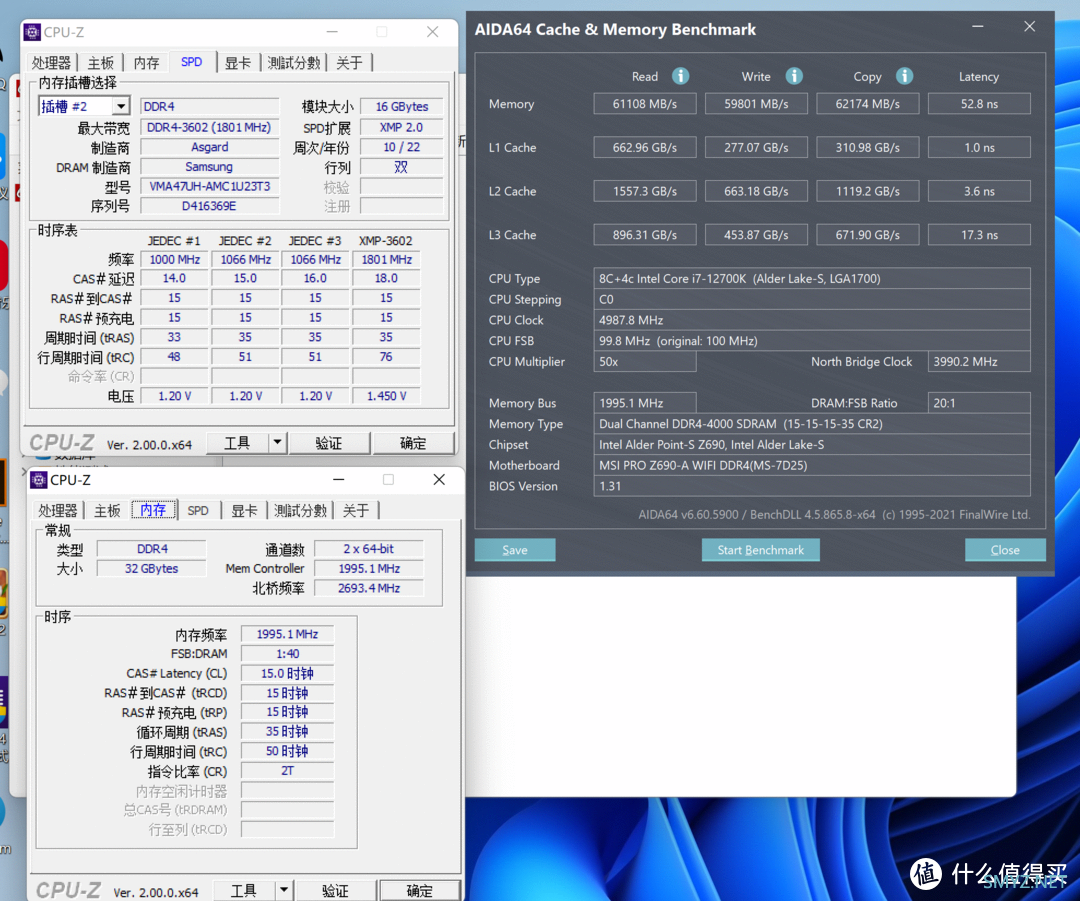The height and width of the screenshot is (901, 1080).
Task: Click 确定 button in upper CPU-Z window
Action: 413,442
